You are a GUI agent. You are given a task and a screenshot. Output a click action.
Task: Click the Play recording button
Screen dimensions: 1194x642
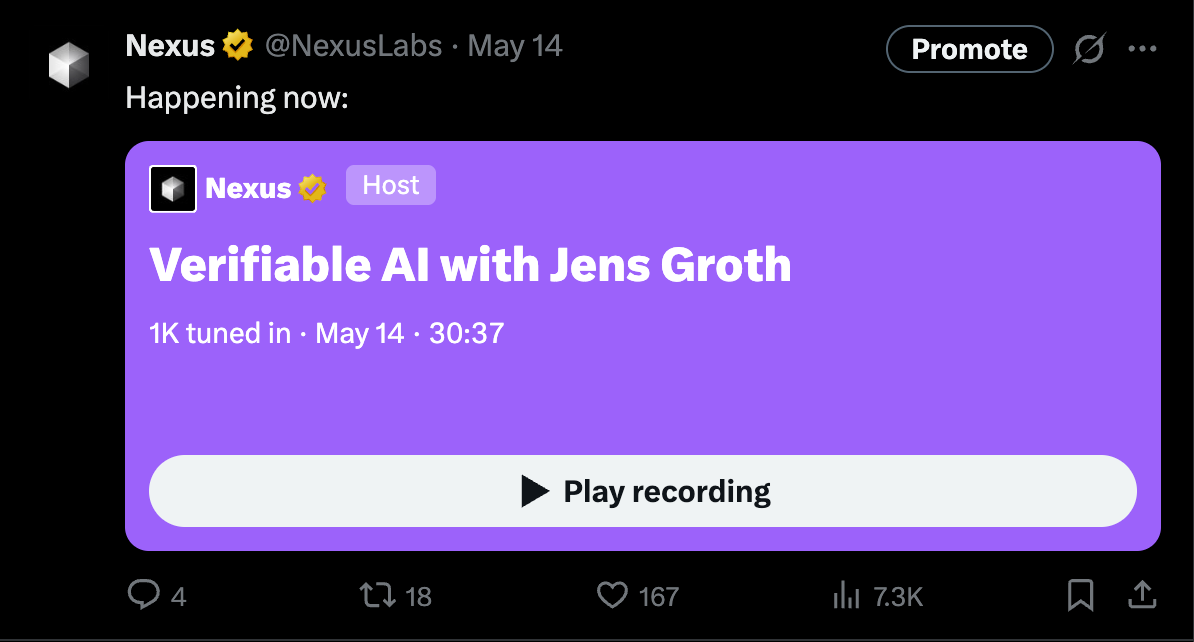pyautogui.click(x=643, y=491)
